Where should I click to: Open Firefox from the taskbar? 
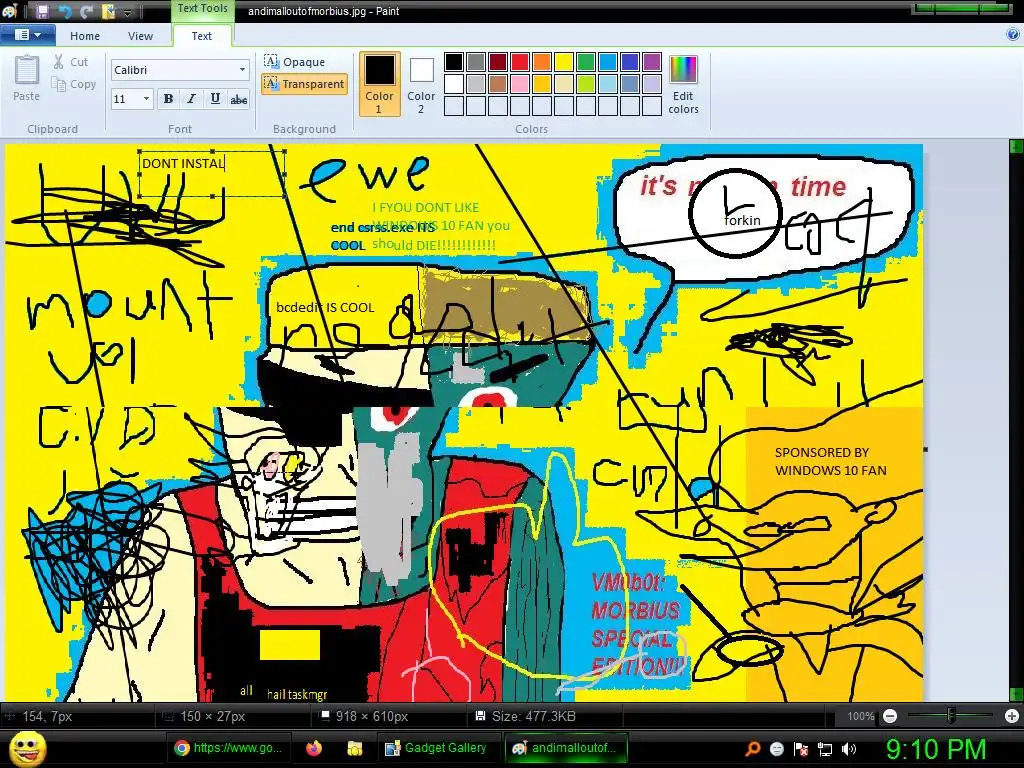click(314, 748)
